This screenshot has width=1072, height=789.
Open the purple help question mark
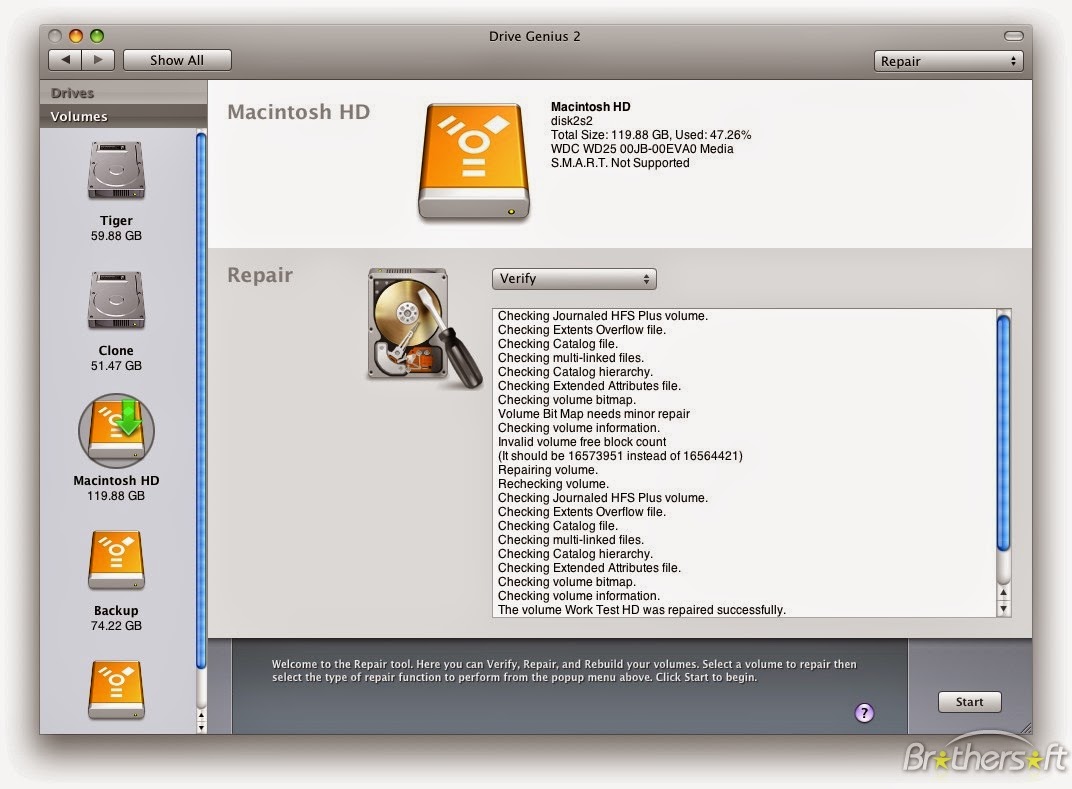click(x=864, y=713)
